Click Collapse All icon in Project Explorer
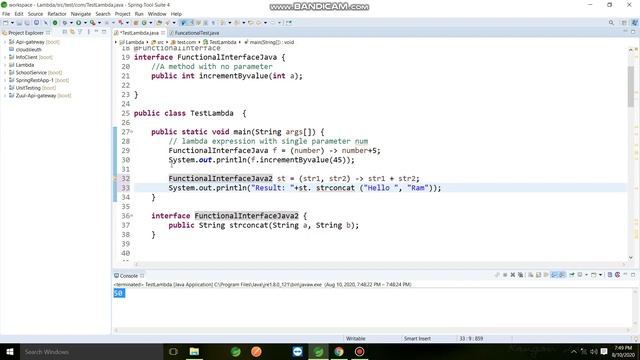This screenshot has height=360, width=640. click(x=64, y=32)
